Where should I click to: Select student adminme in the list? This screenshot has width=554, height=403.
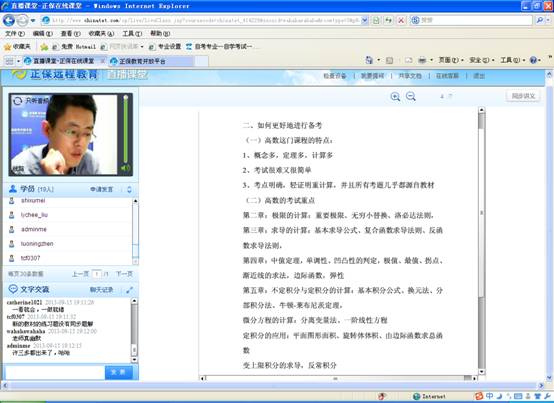click(34, 229)
